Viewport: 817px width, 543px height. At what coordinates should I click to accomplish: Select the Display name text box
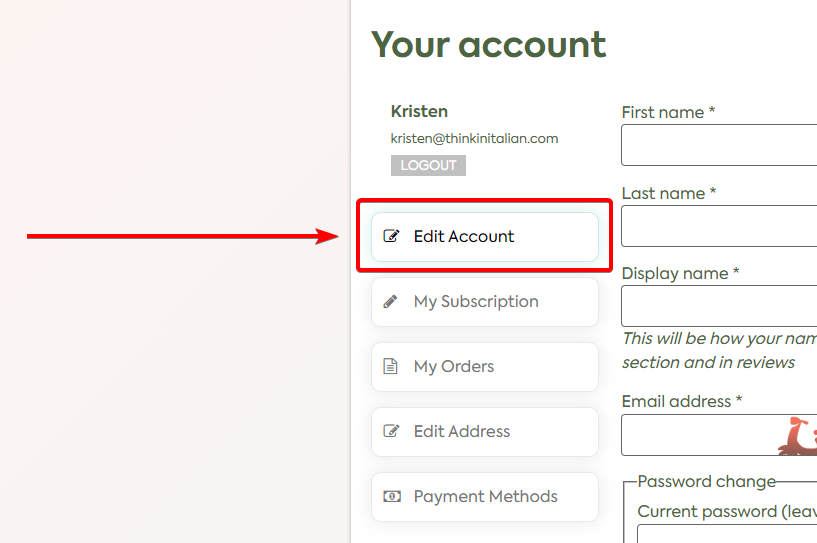[x=718, y=306]
